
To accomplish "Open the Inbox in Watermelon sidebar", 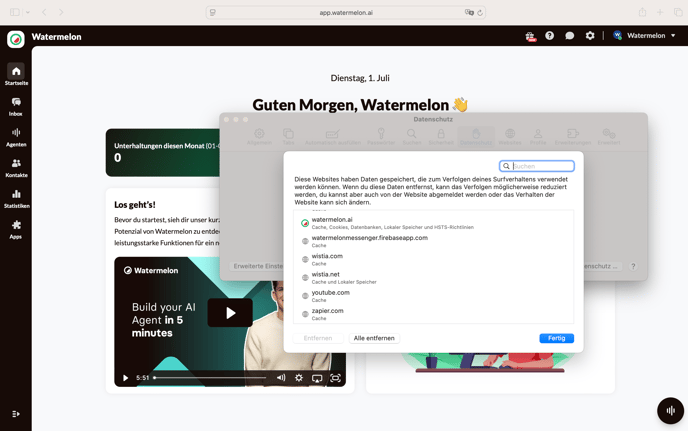I will click(x=16, y=107).
